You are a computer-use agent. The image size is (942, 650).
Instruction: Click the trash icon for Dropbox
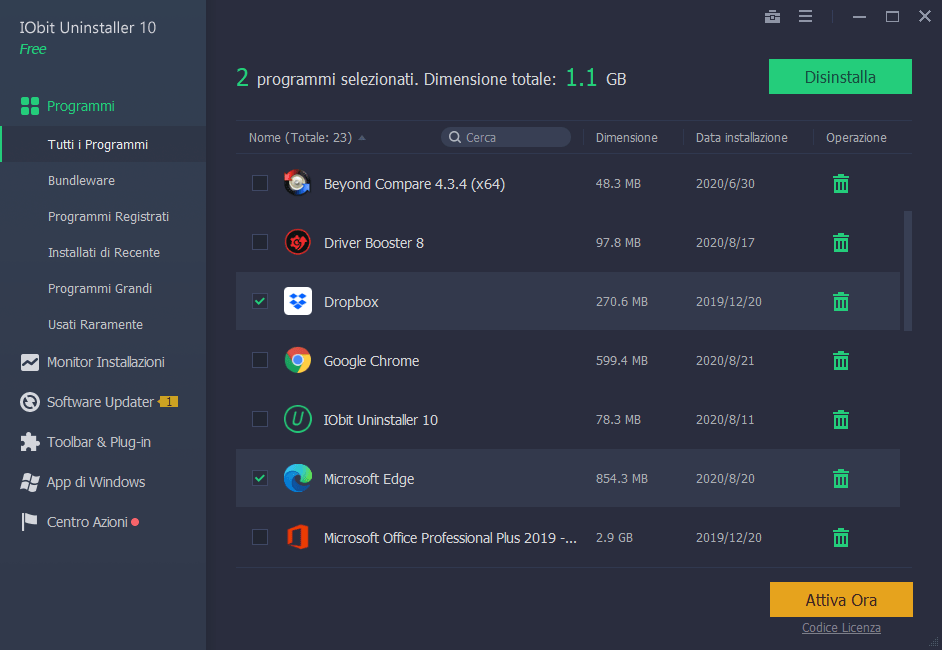[x=840, y=302]
